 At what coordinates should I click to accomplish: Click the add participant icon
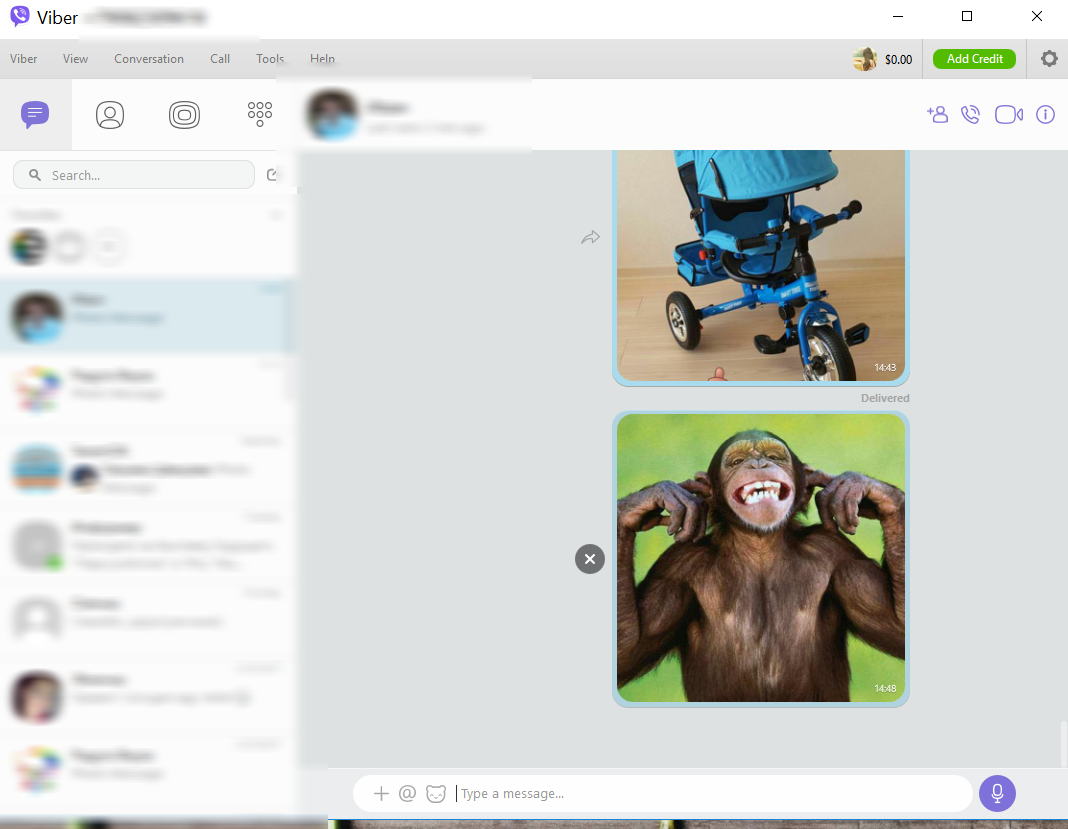pyautogui.click(x=937, y=115)
